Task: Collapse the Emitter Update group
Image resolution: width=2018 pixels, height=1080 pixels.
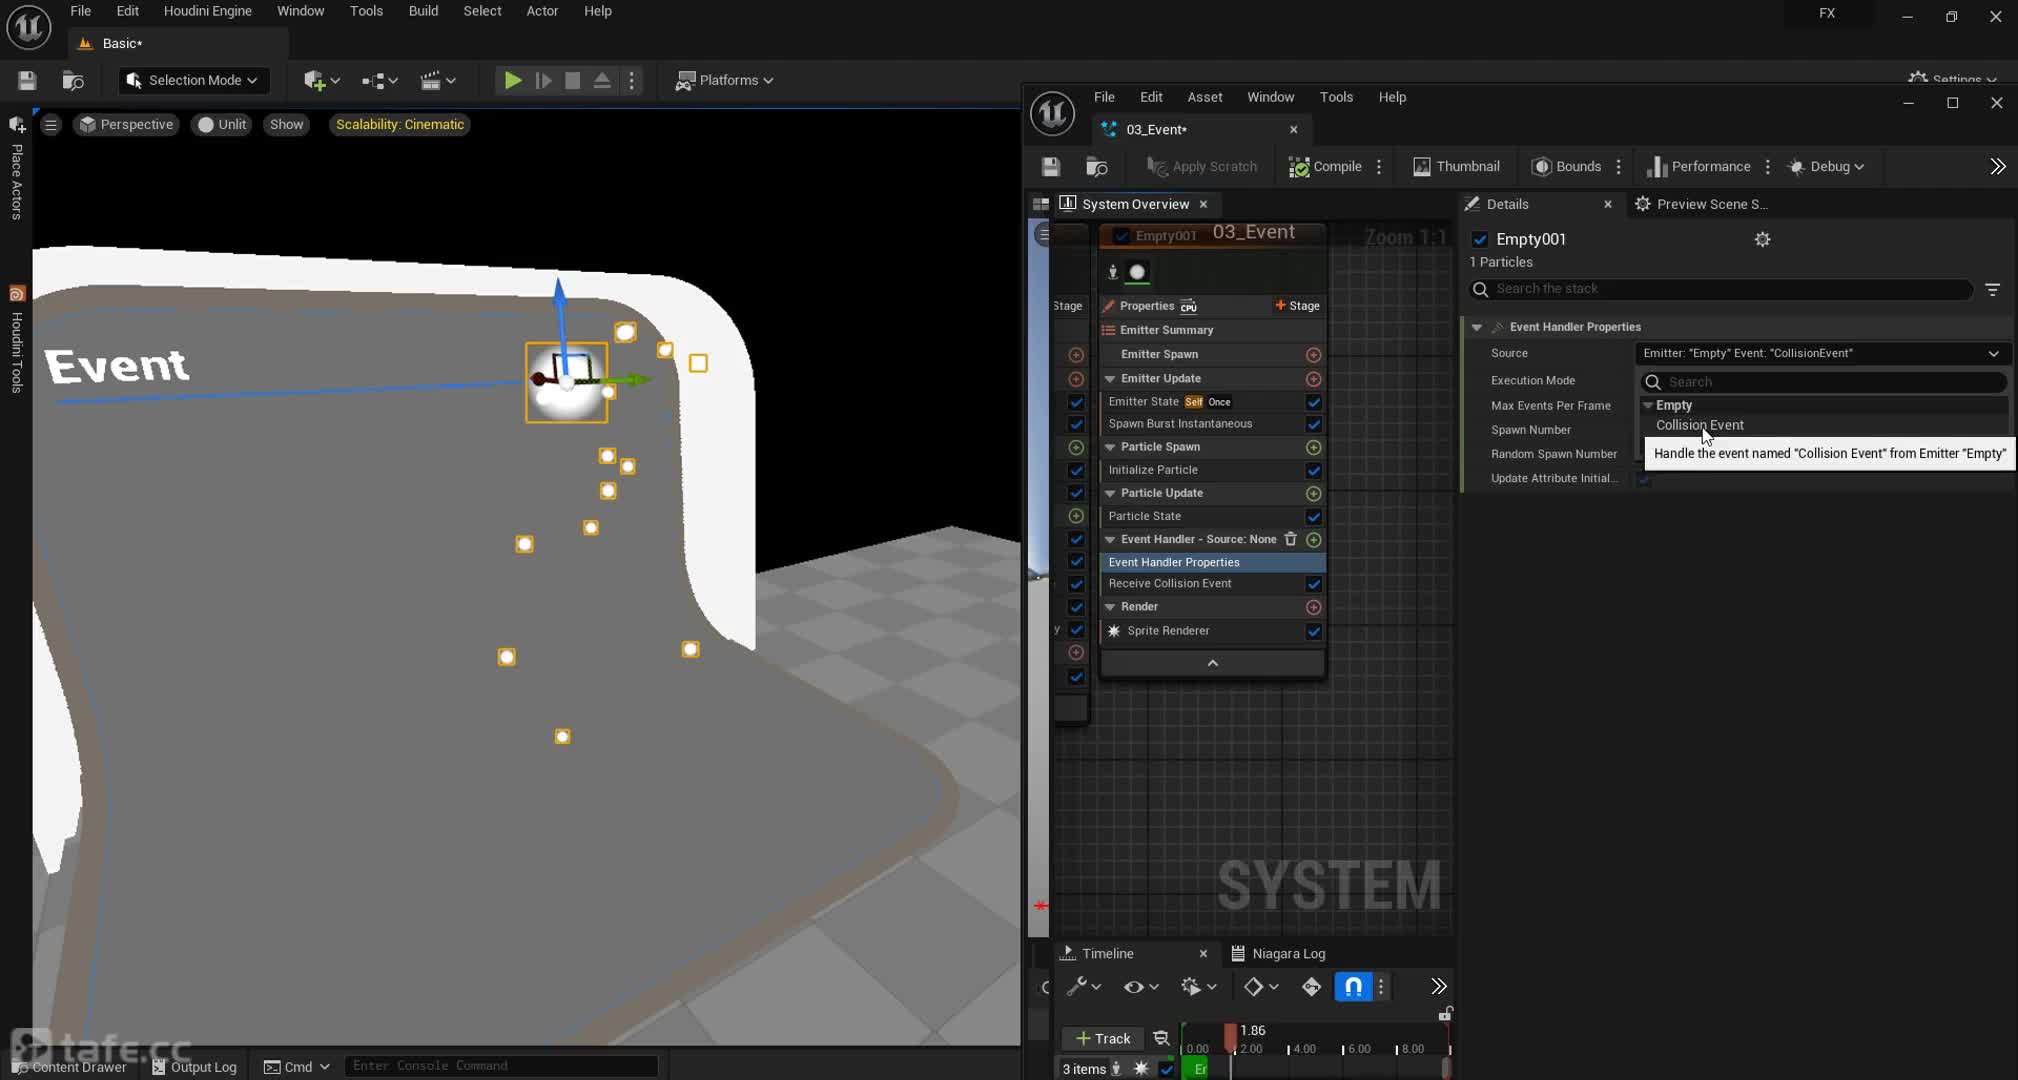Action: pos(1109,379)
